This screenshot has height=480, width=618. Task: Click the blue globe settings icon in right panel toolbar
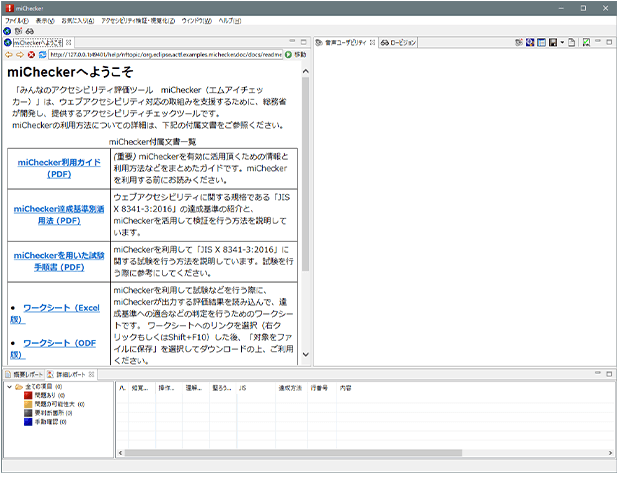click(x=530, y=42)
